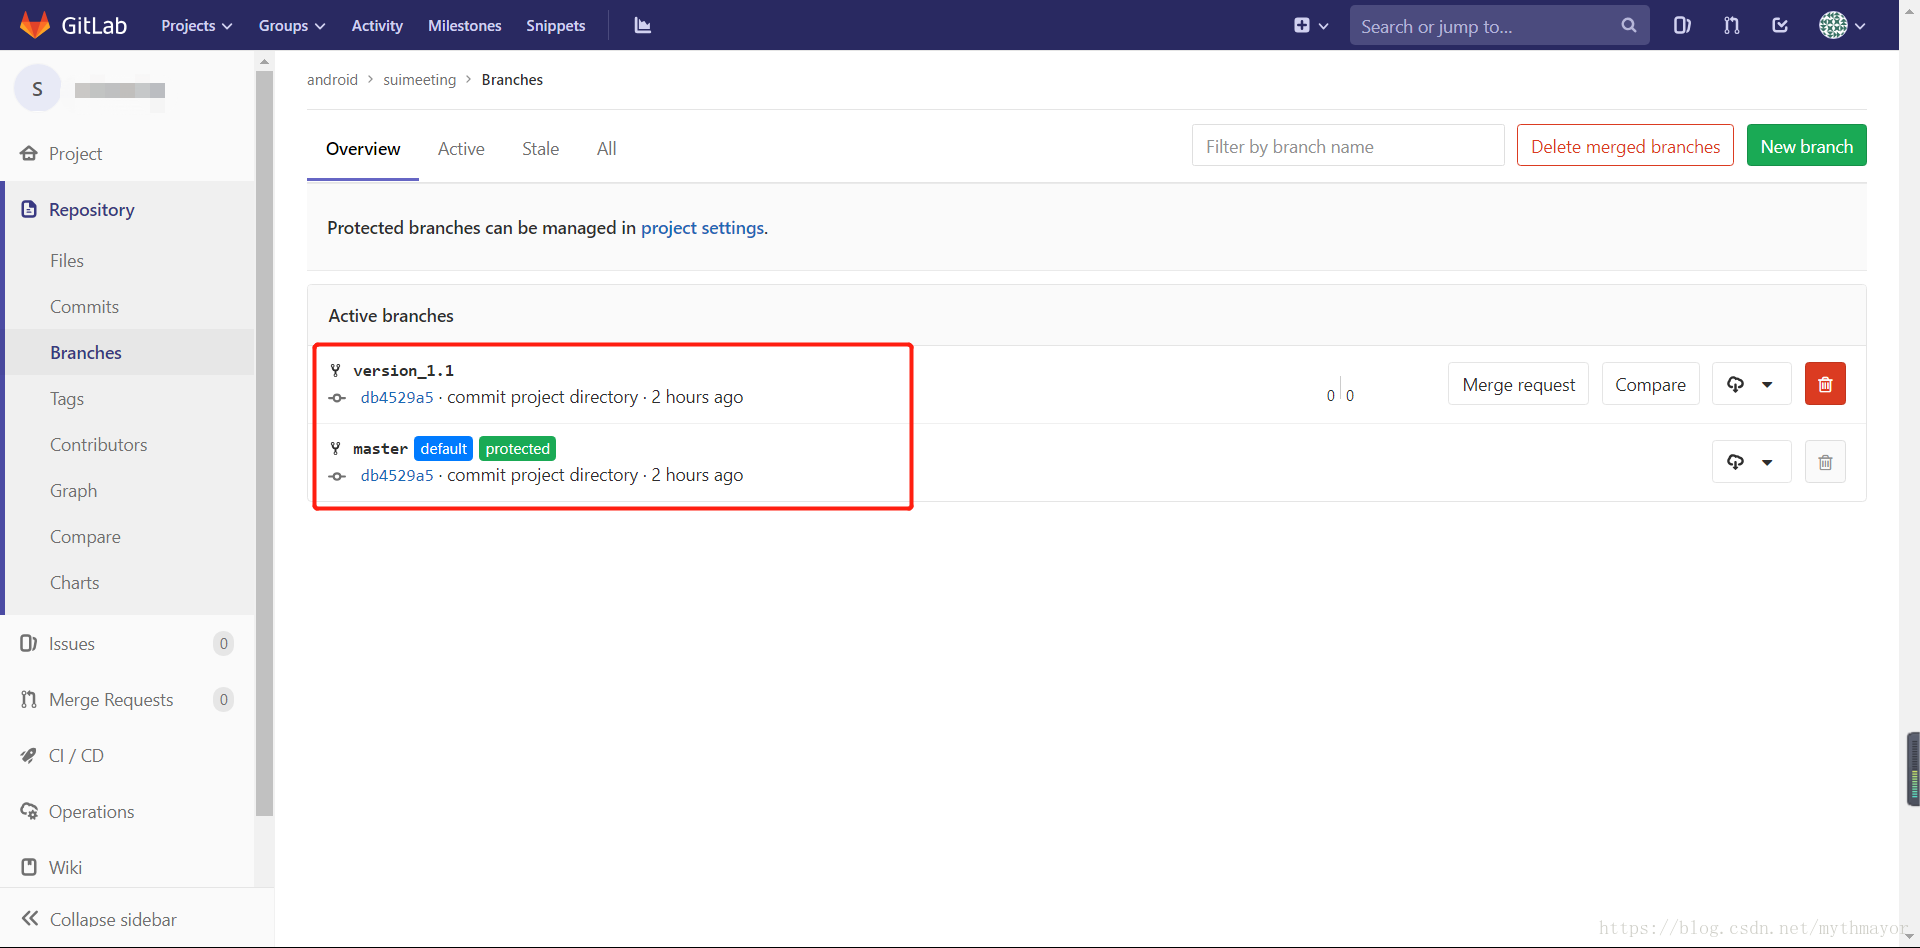1920x948 pixels.
Task: Open Issues icon in top bar
Action: click(1682, 26)
